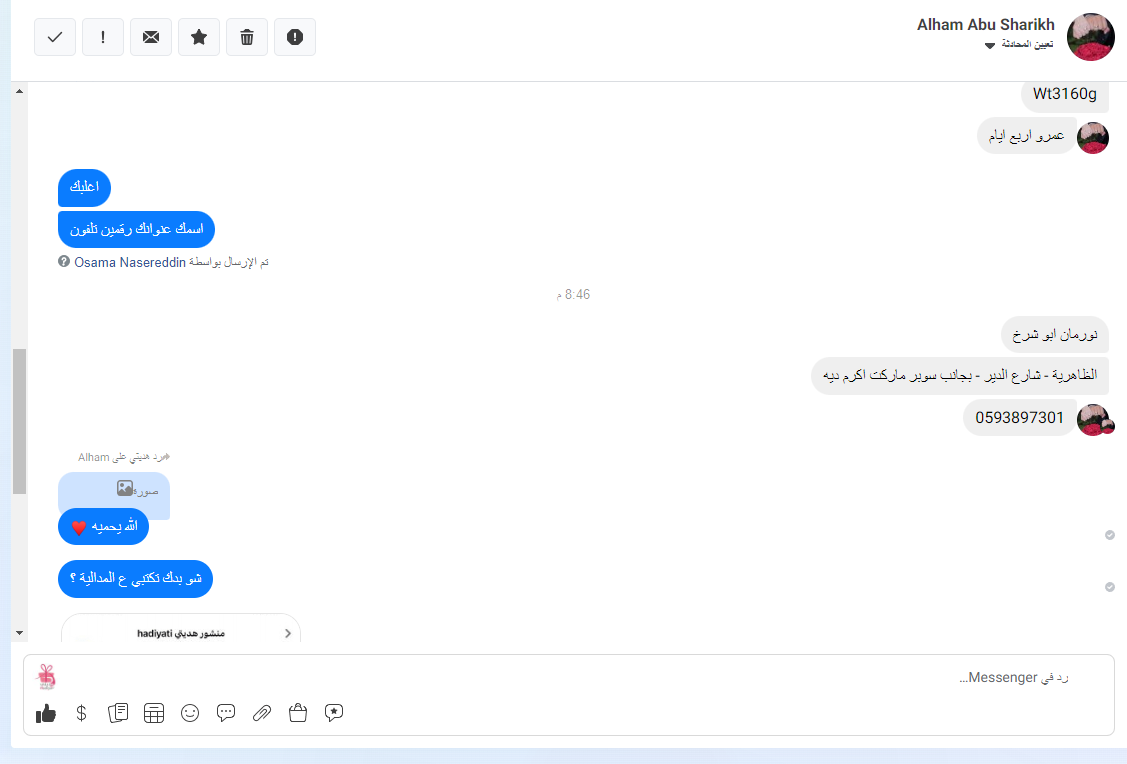This screenshot has height=764, width=1127.
Task: Mark as unread using envelope icon
Action: click(151, 37)
